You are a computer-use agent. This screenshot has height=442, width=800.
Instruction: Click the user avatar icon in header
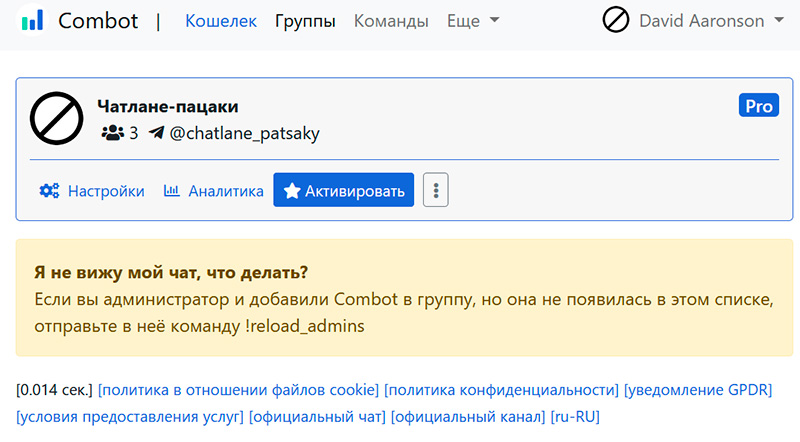coord(616,20)
